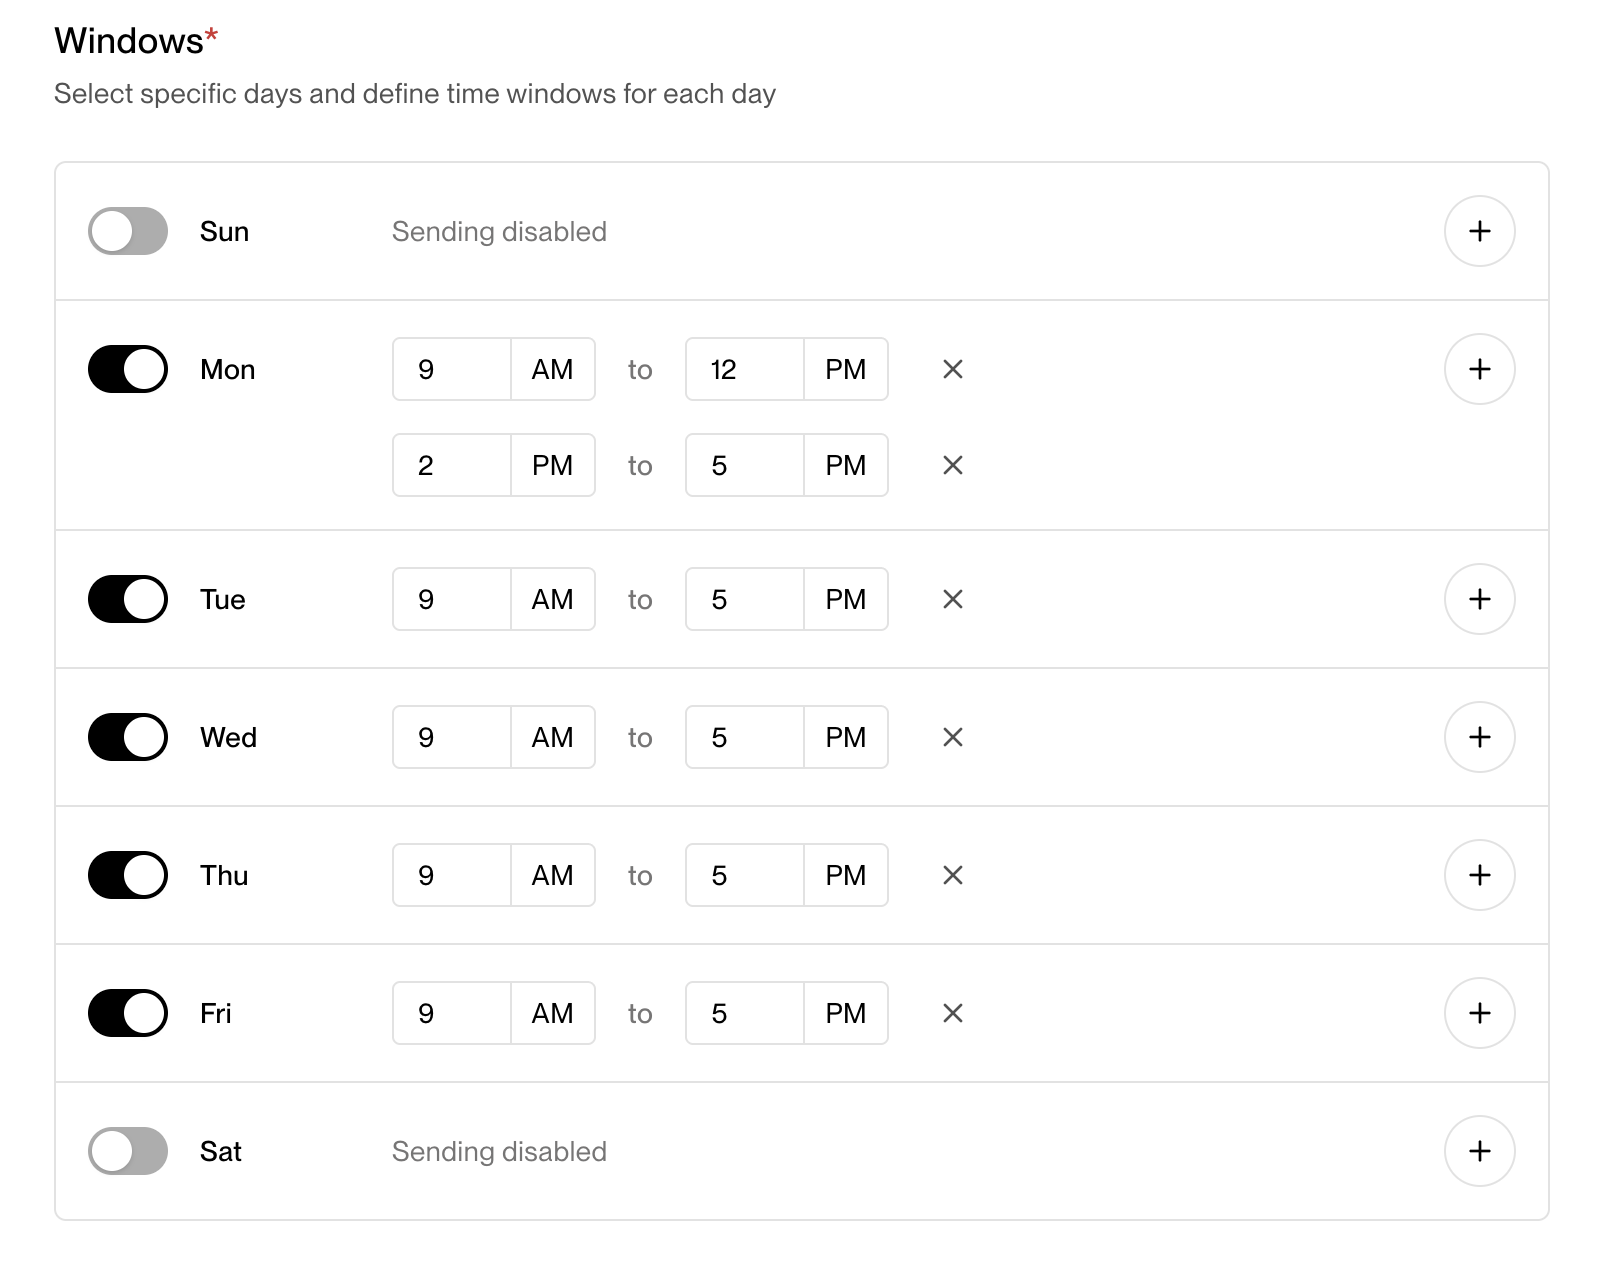This screenshot has width=1608, height=1270.
Task: Delete Monday's 2 PM to 5 PM window
Action: pos(952,465)
